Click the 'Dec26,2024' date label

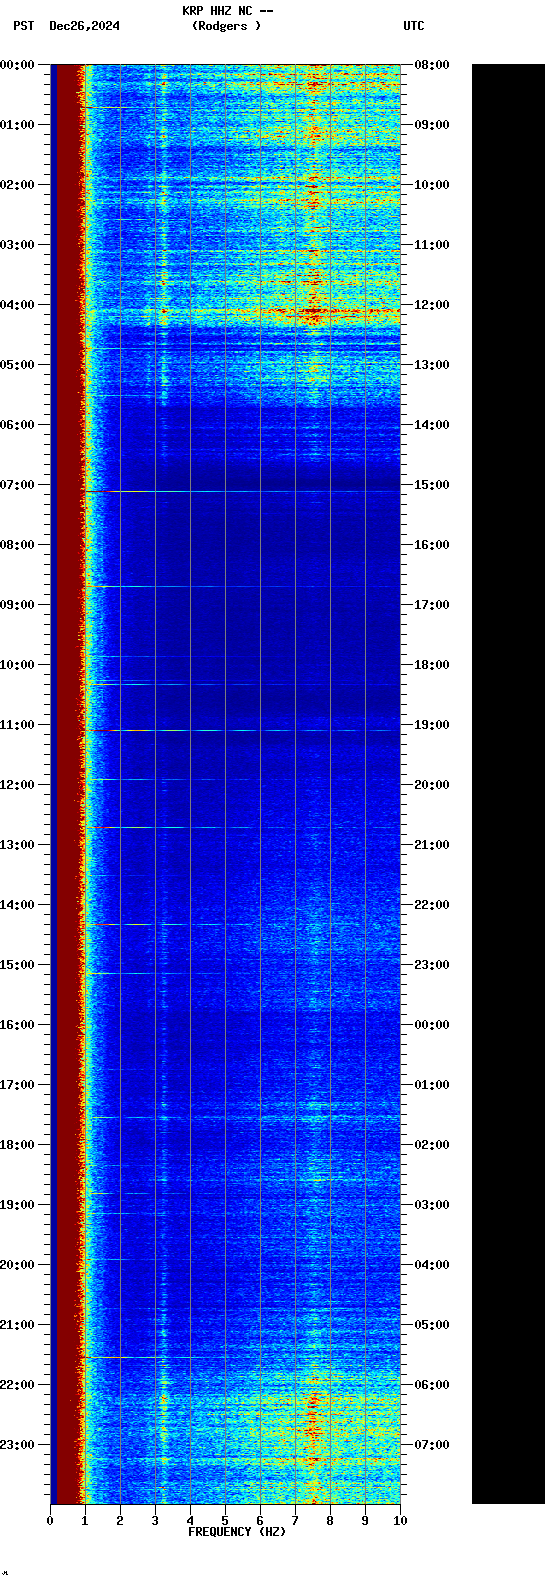click(84, 26)
